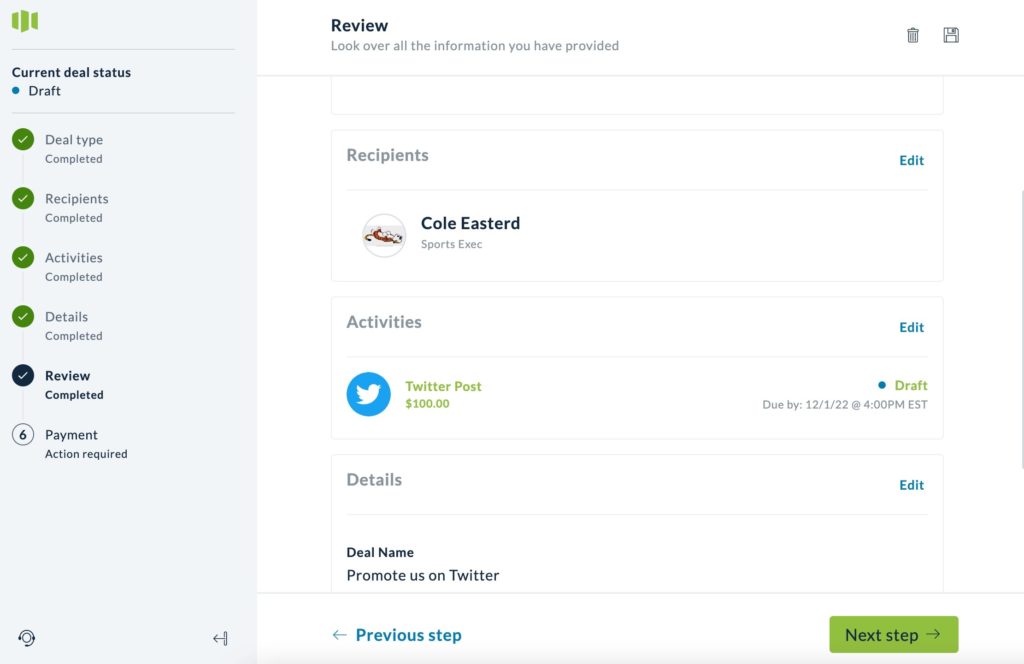
Task: Click the Review step dark checkmark
Action: 23,375
